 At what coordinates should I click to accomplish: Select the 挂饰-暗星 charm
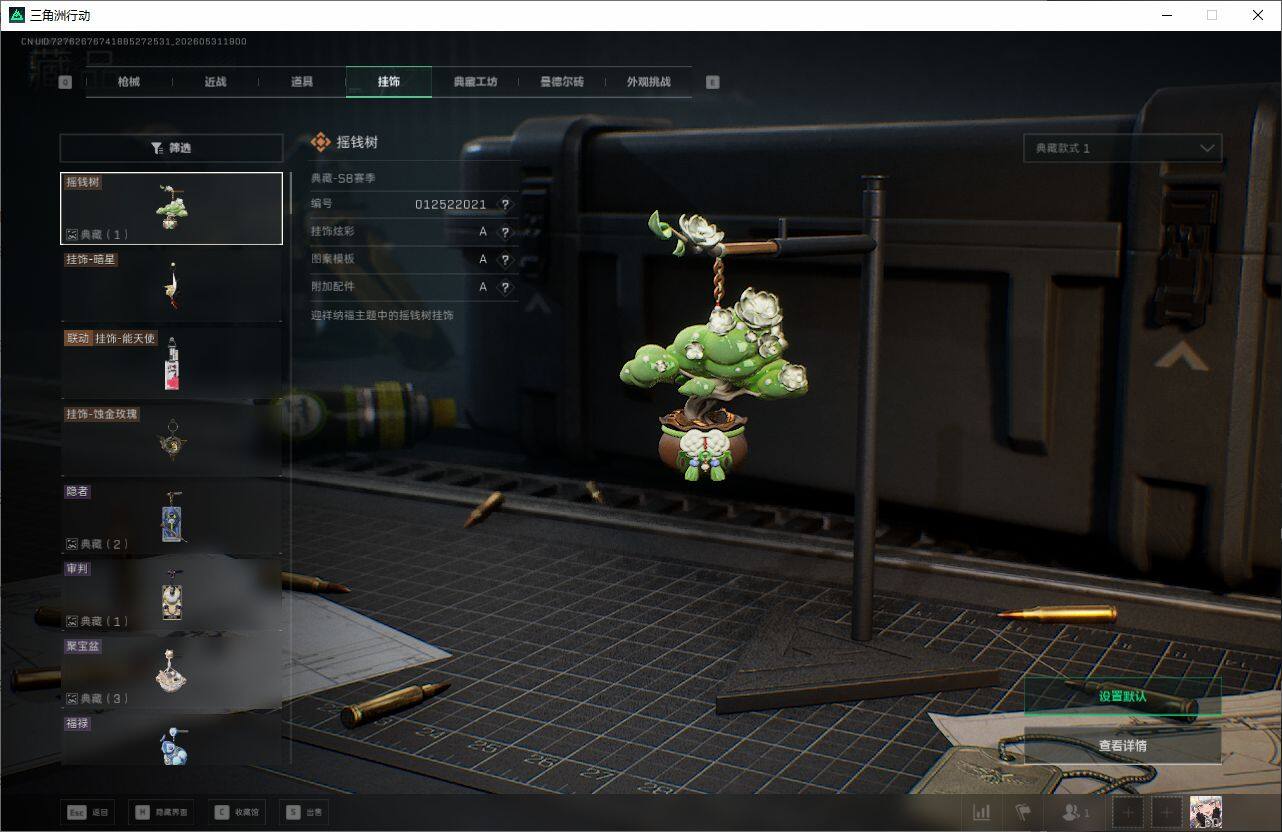[171, 285]
